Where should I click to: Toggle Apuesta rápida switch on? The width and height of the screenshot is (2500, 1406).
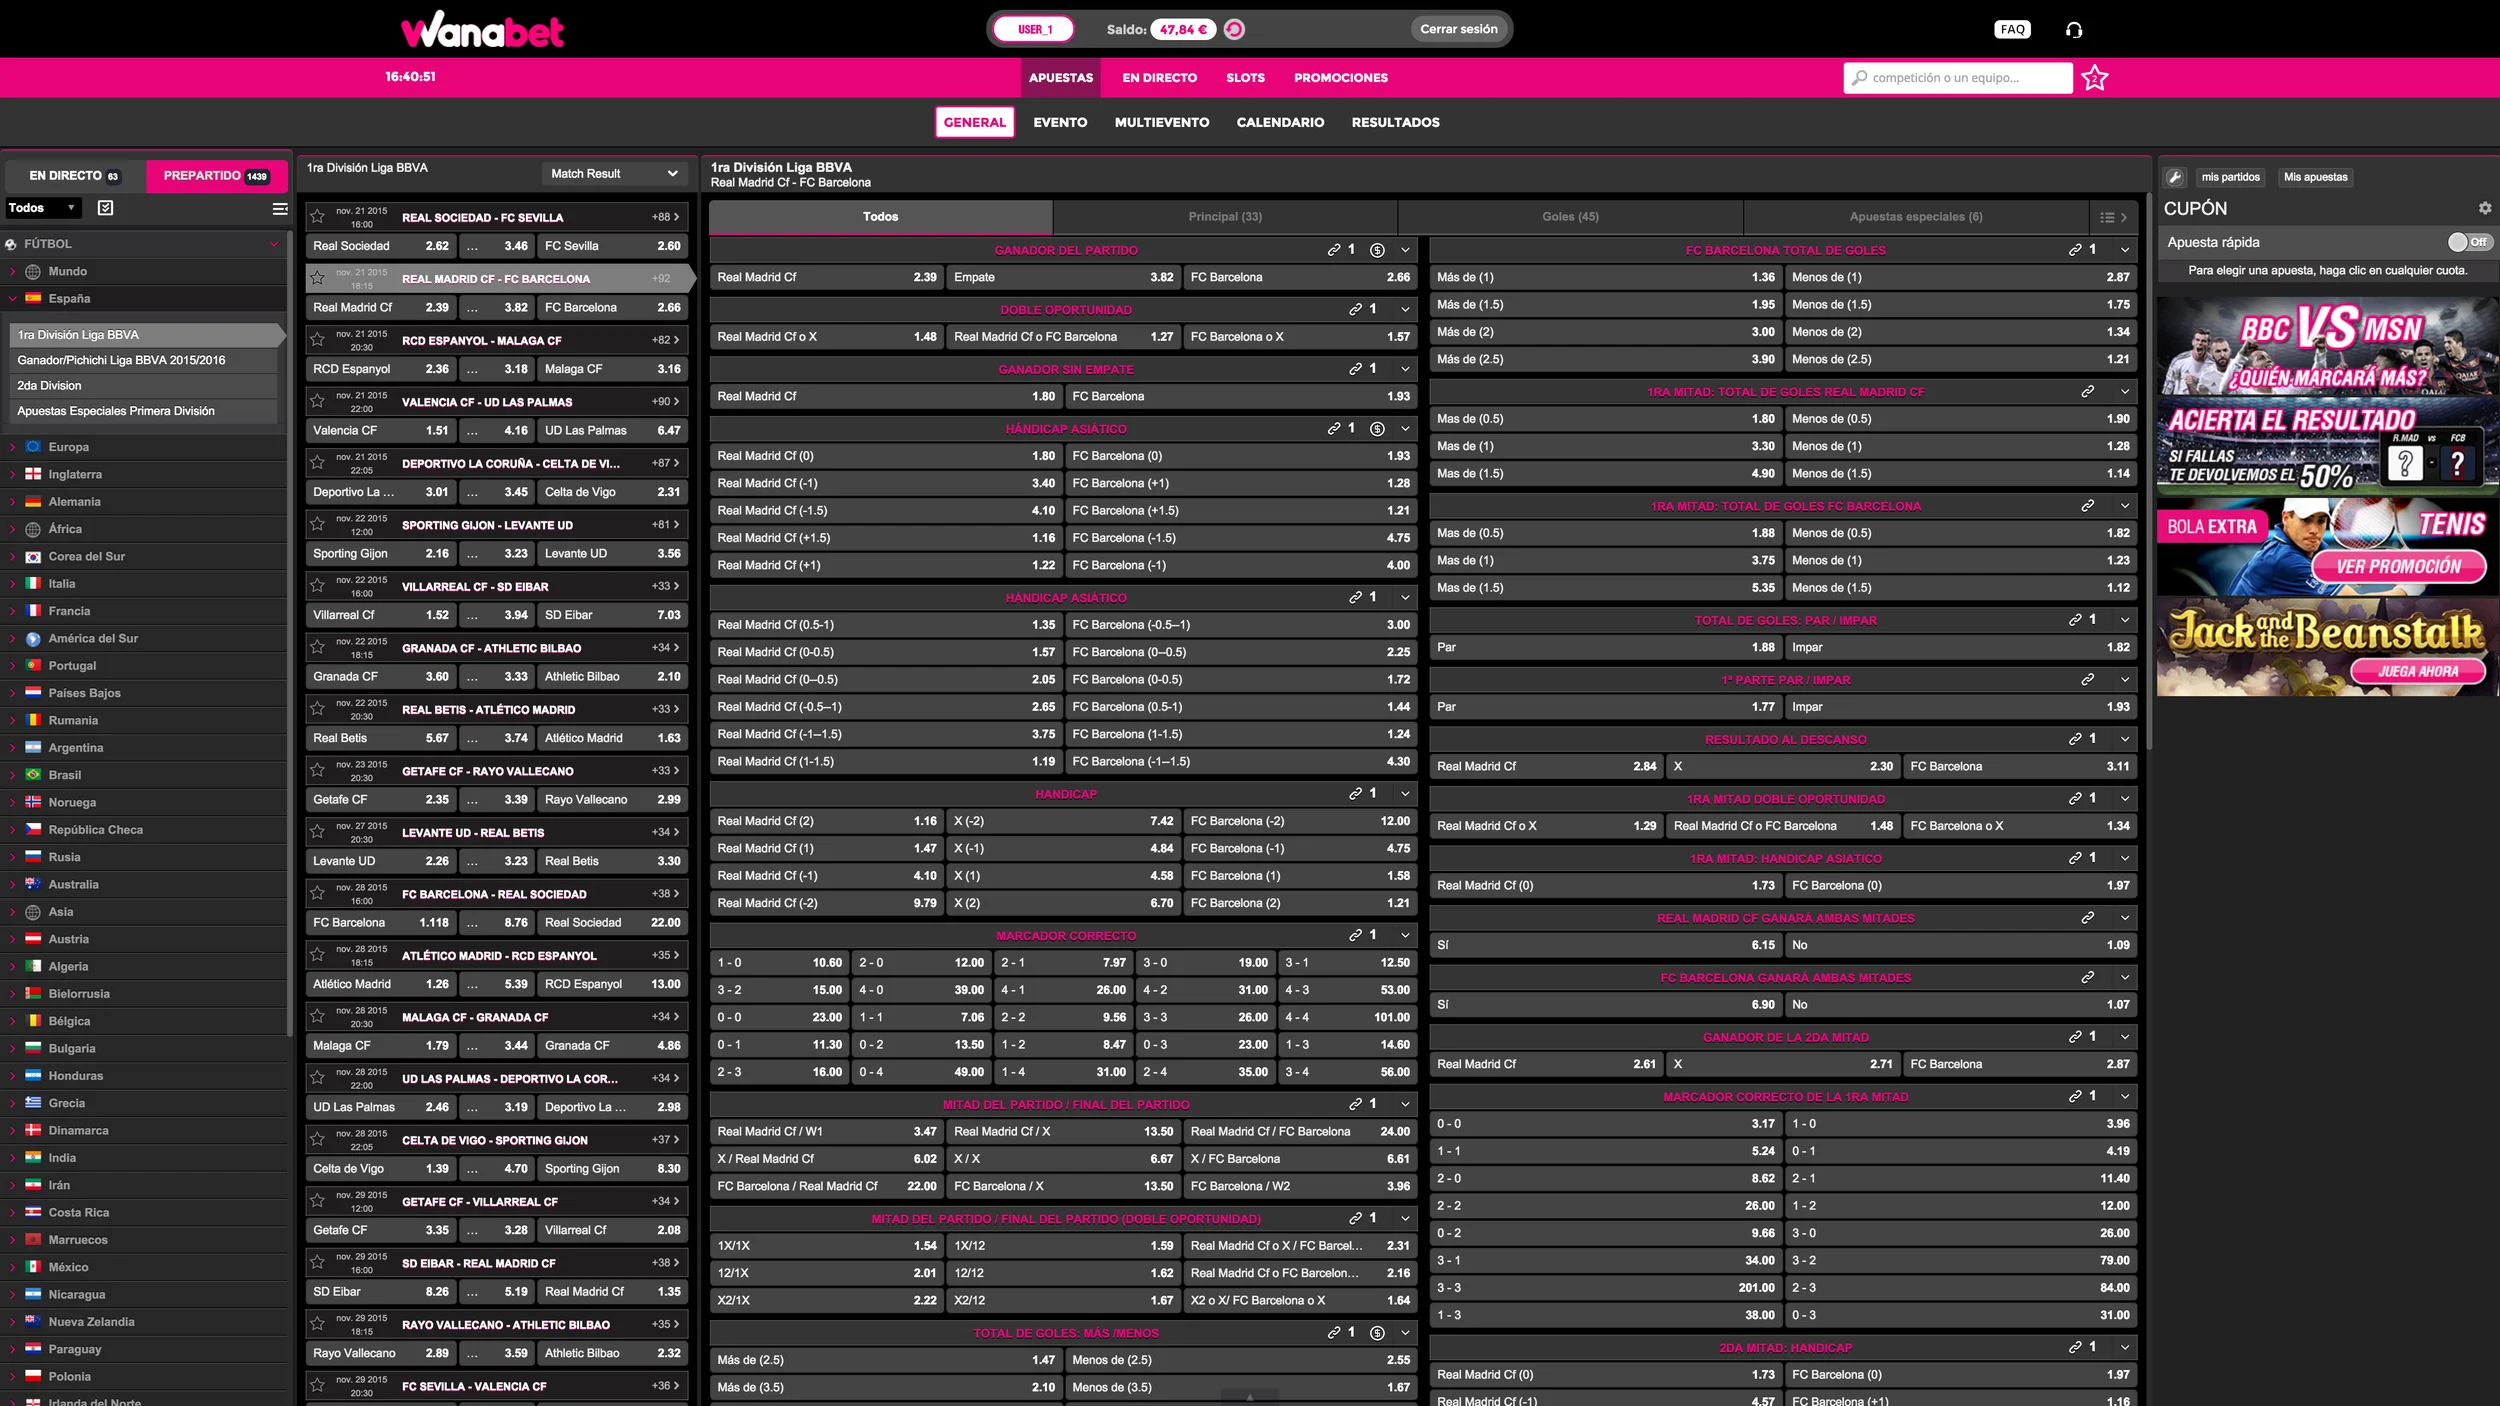[2468, 242]
